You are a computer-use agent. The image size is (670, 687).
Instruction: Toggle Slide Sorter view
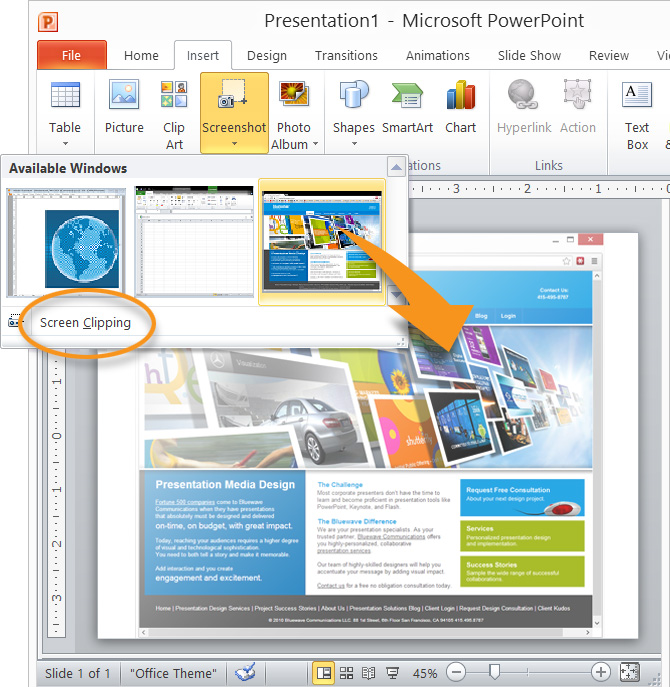pyautogui.click(x=347, y=673)
